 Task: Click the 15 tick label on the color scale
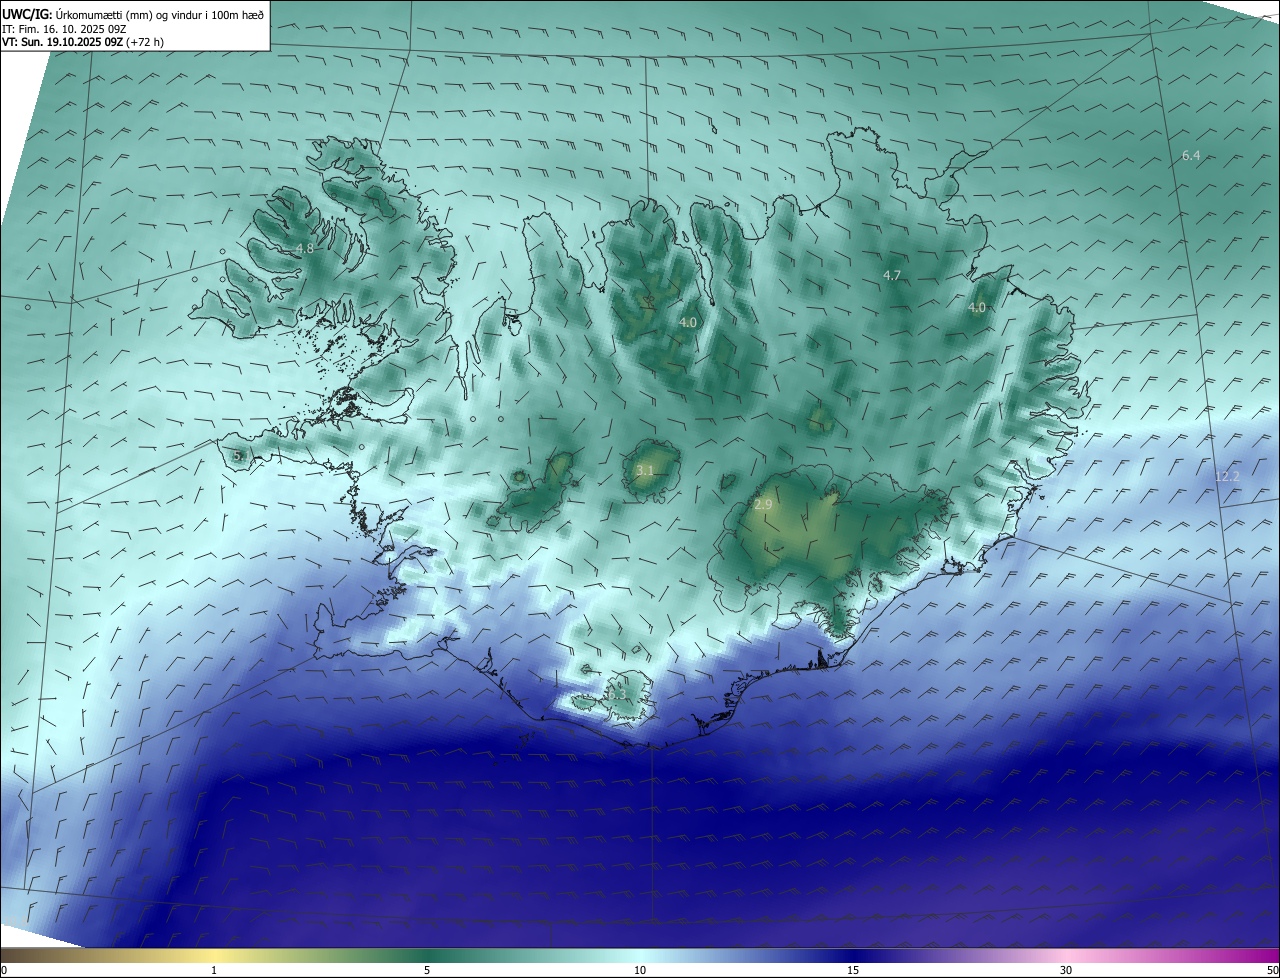click(x=853, y=970)
